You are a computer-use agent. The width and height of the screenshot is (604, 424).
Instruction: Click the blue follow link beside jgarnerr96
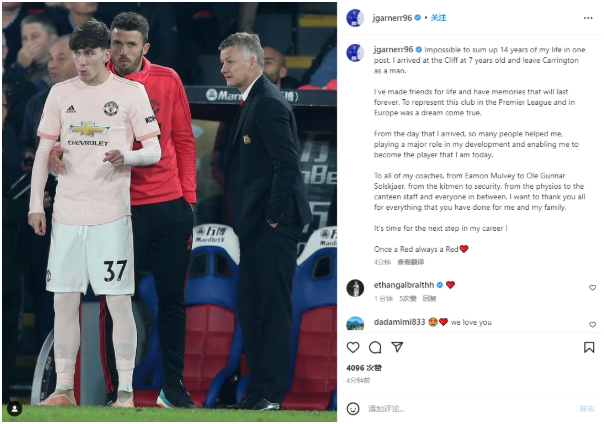tap(438, 18)
